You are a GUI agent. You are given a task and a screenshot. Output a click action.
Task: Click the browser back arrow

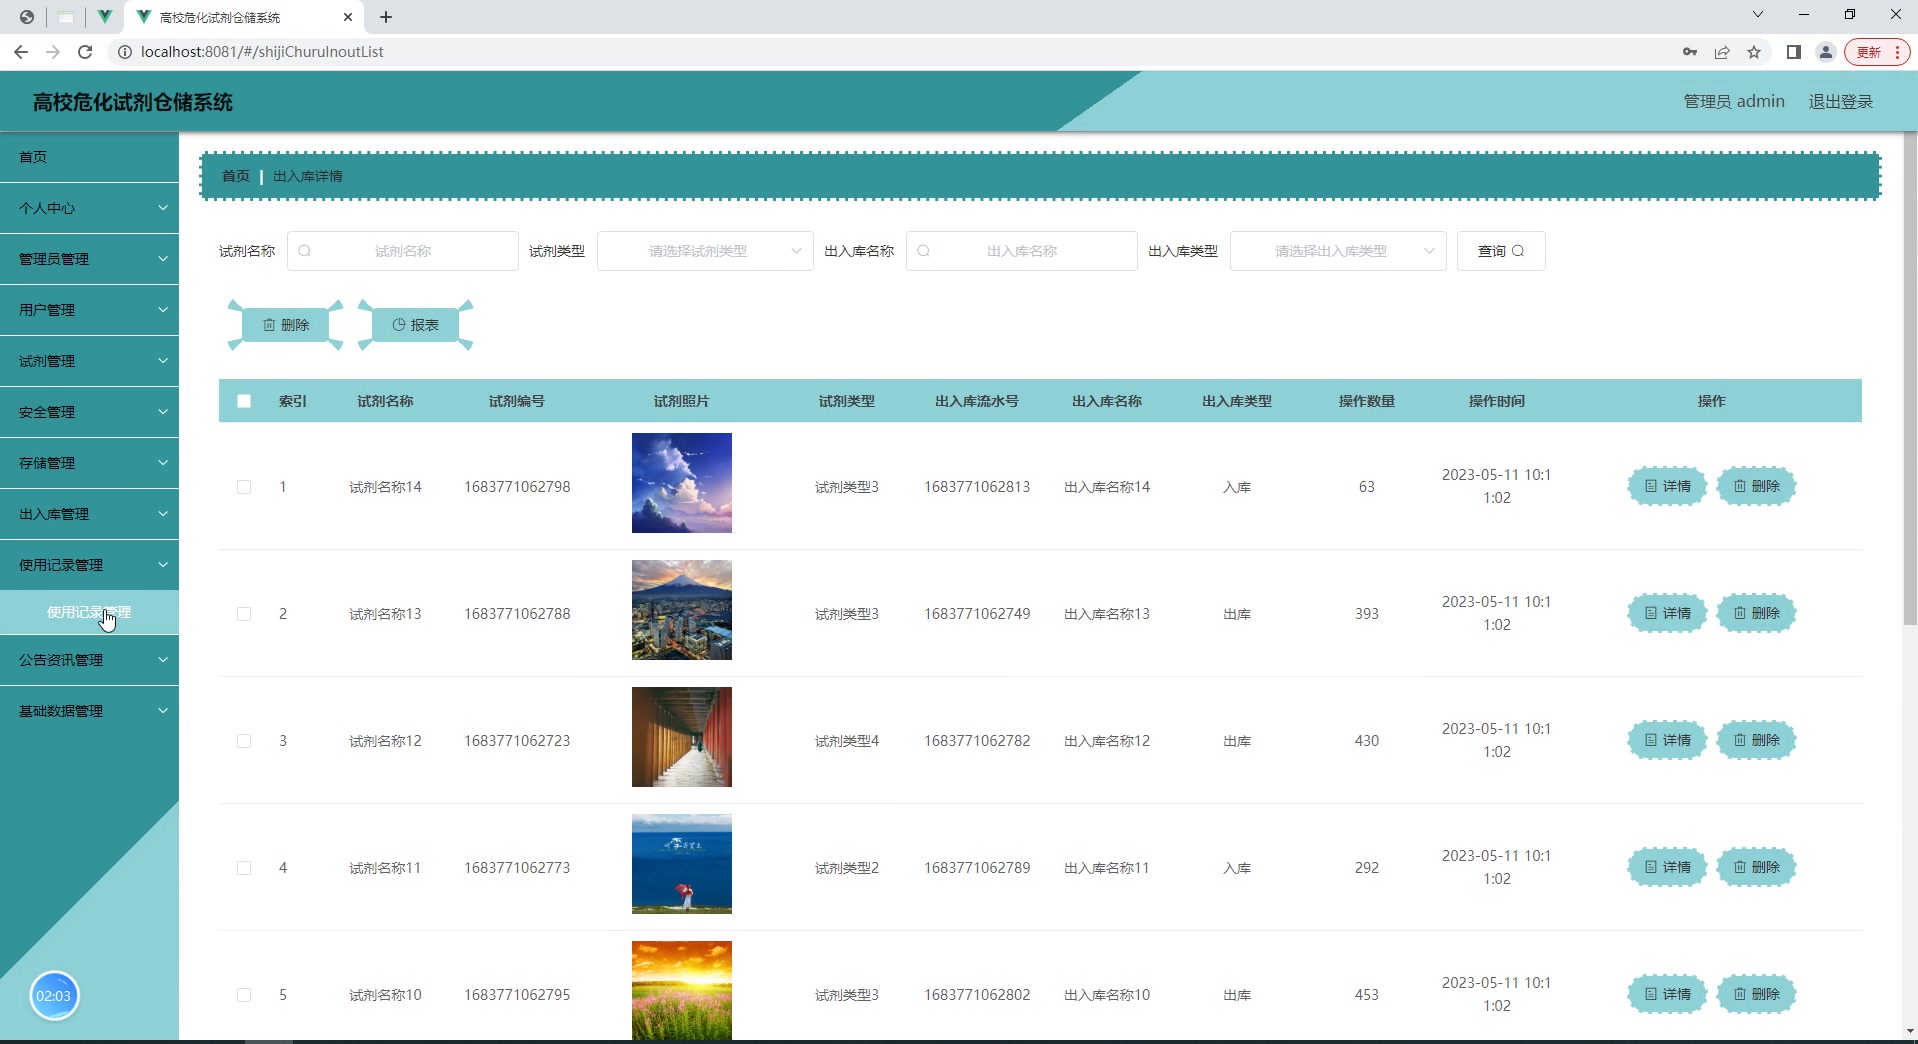click(x=21, y=52)
